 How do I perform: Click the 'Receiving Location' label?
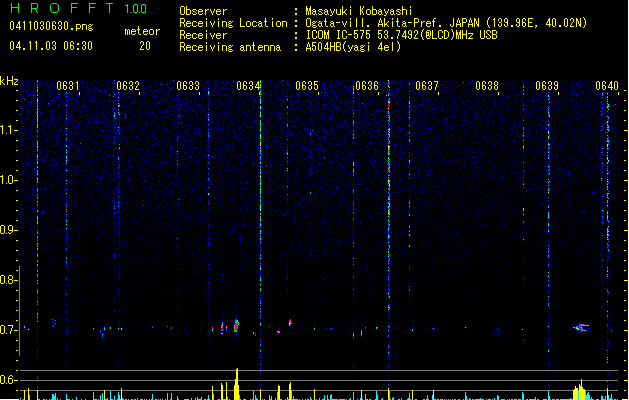click(233, 23)
